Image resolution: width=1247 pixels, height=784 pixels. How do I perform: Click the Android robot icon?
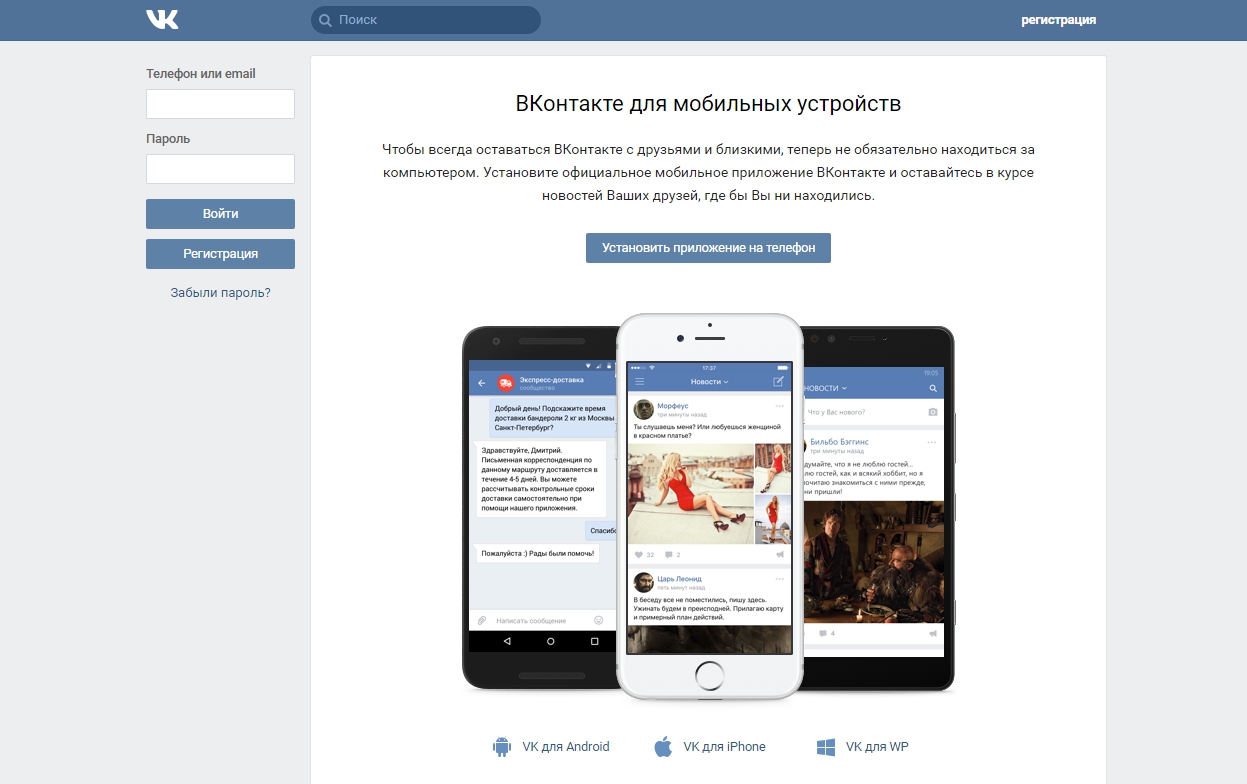[x=501, y=747]
